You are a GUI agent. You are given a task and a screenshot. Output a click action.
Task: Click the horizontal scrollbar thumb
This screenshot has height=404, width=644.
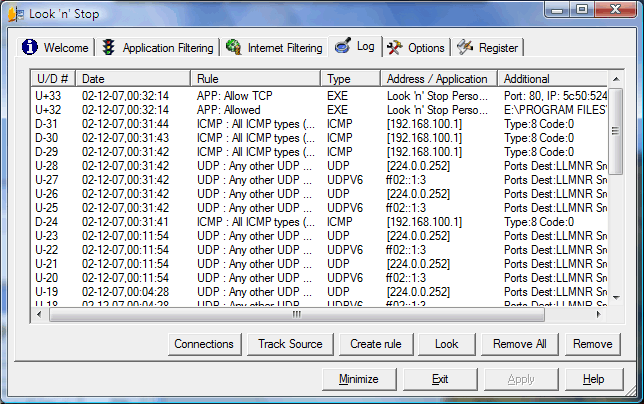coord(297,314)
